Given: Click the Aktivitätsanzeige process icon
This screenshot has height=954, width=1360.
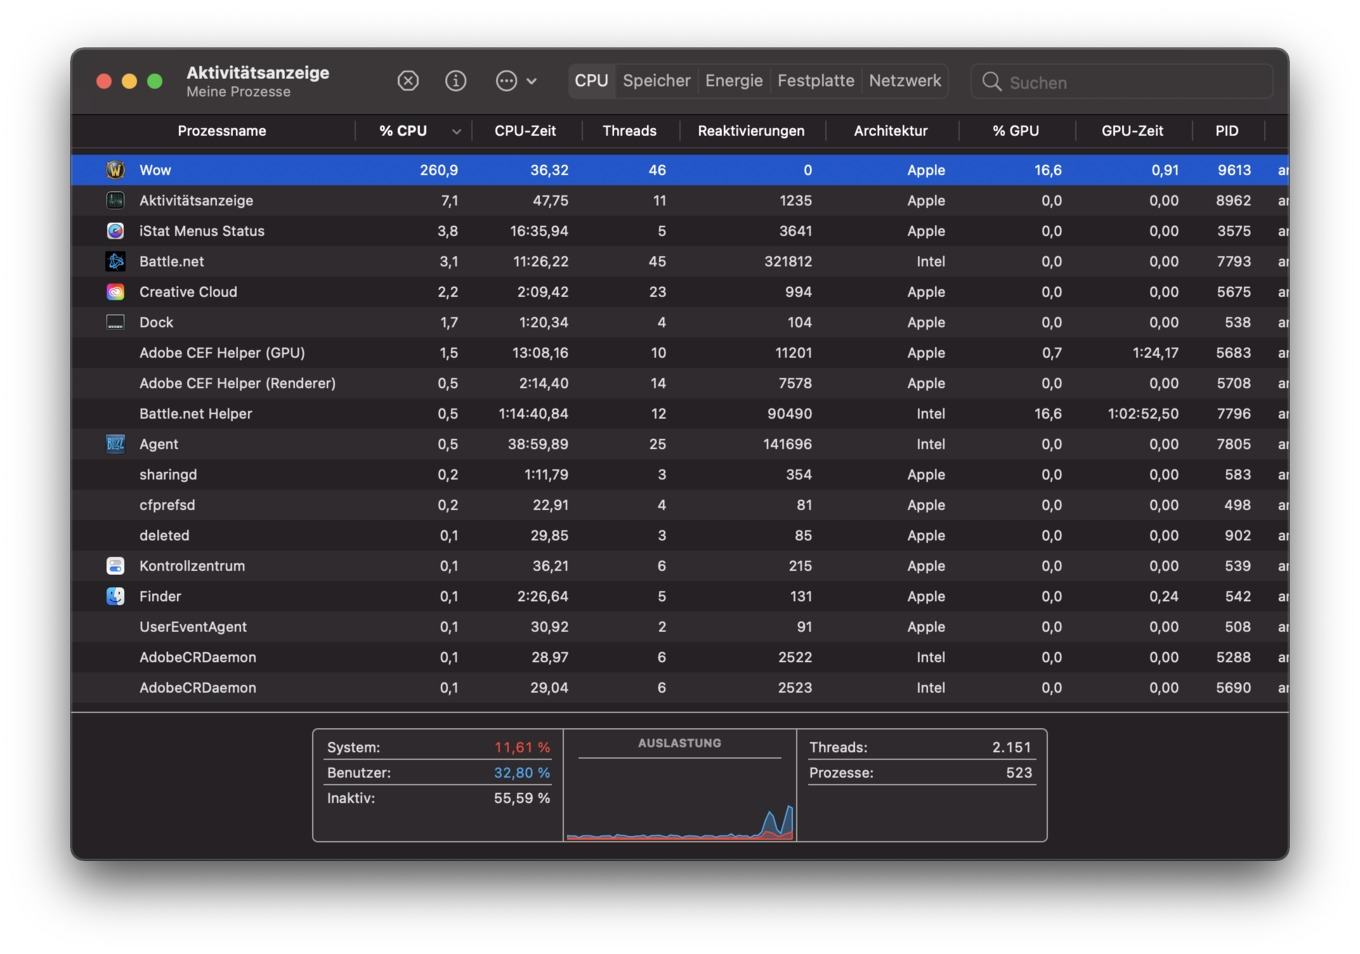Looking at the screenshot, I should pyautogui.click(x=116, y=200).
